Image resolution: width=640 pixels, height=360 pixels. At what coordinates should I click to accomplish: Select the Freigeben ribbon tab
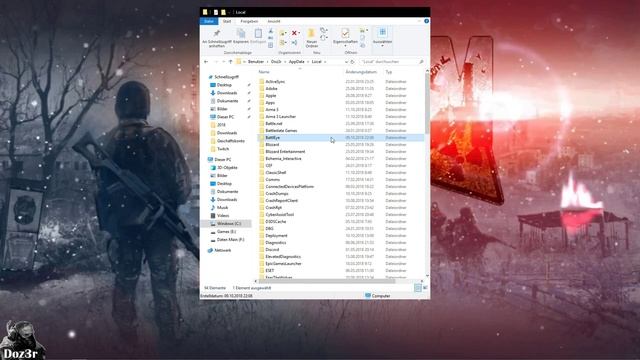tap(249, 21)
